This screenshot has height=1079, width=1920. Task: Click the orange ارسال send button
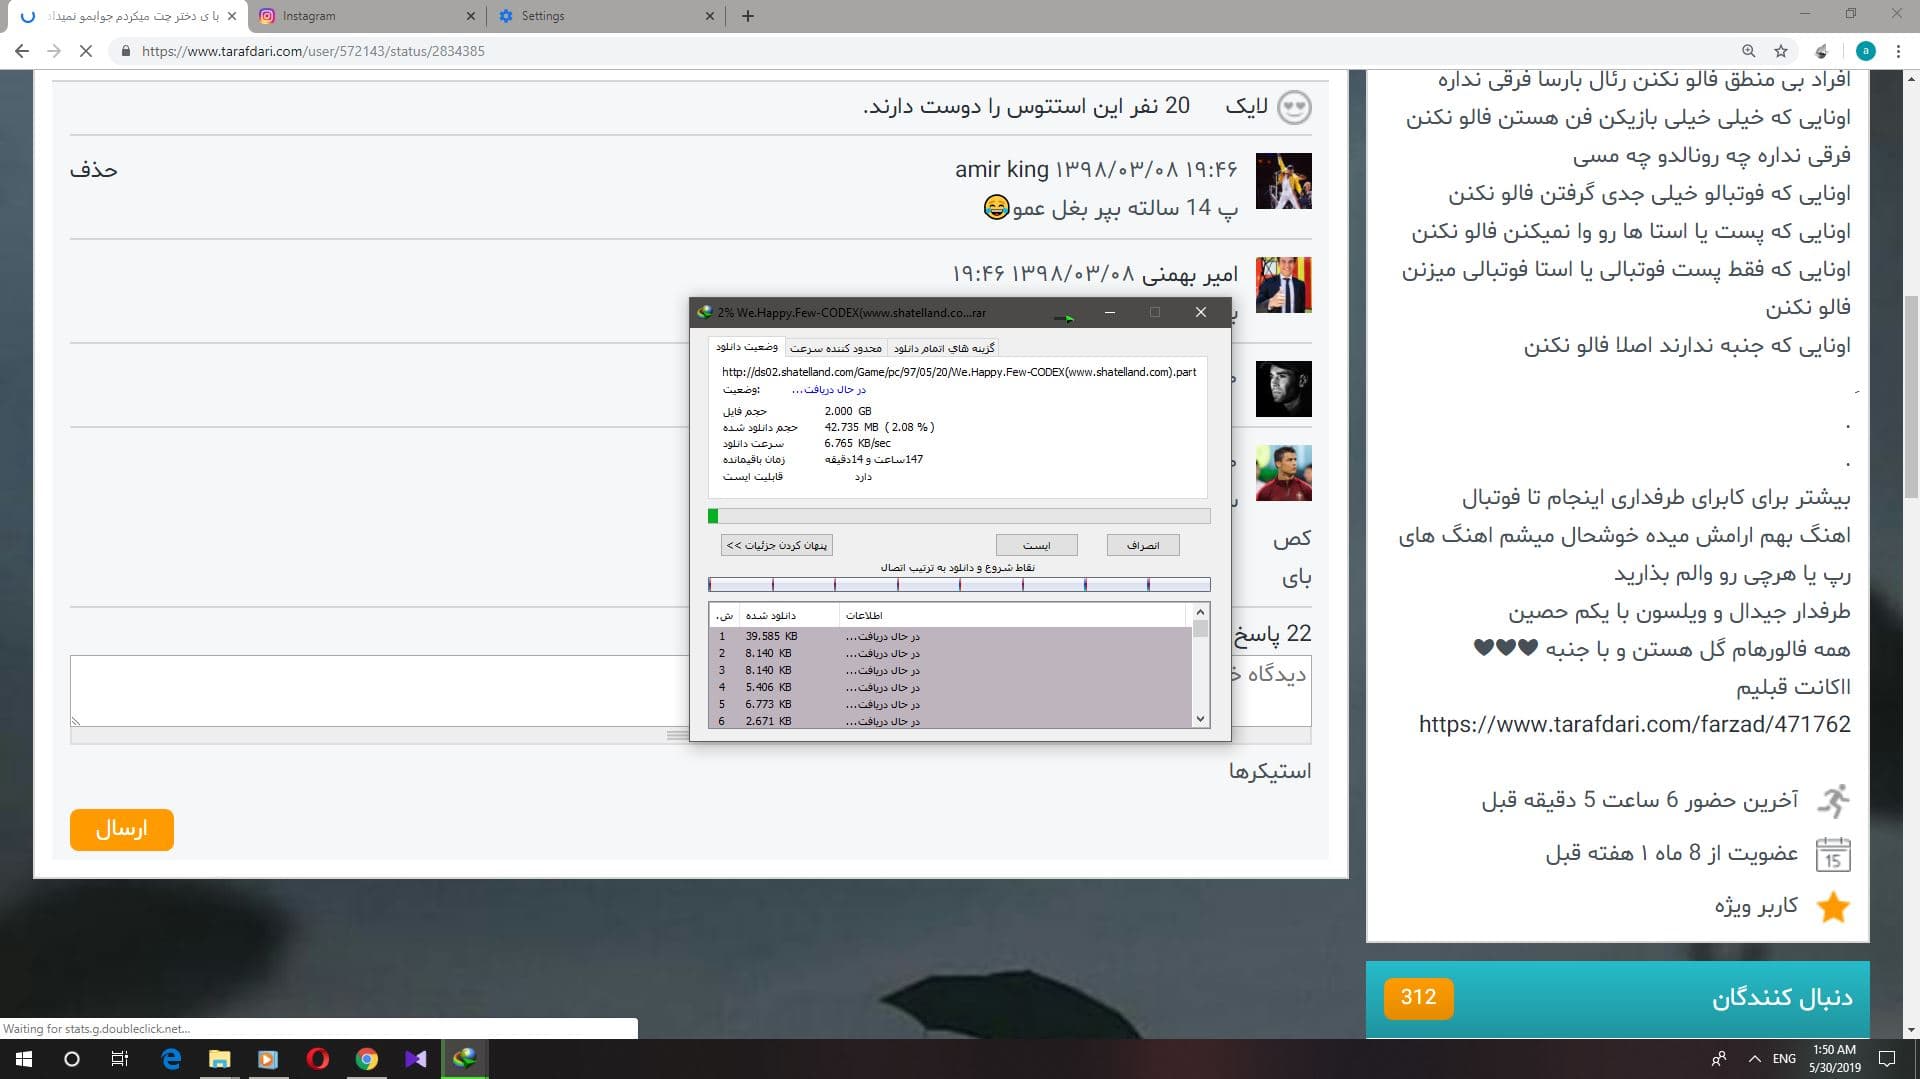(122, 830)
